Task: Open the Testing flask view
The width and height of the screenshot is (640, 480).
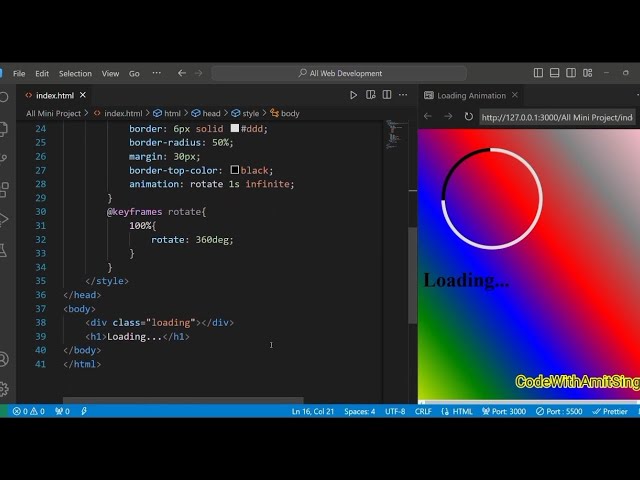Action: click(4, 250)
